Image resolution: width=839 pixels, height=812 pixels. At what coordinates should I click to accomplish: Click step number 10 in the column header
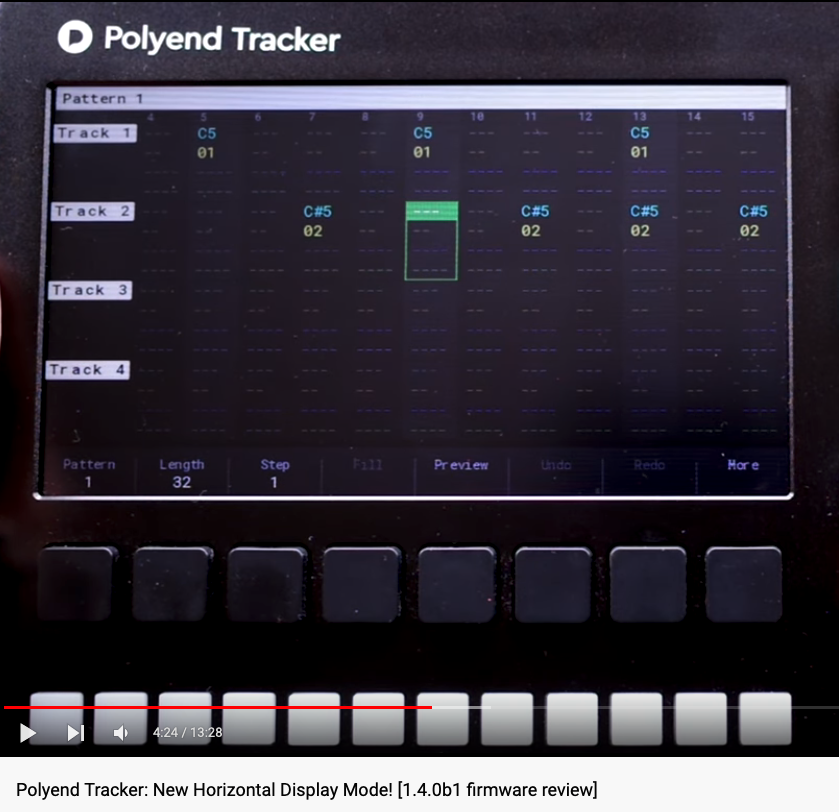(477, 117)
